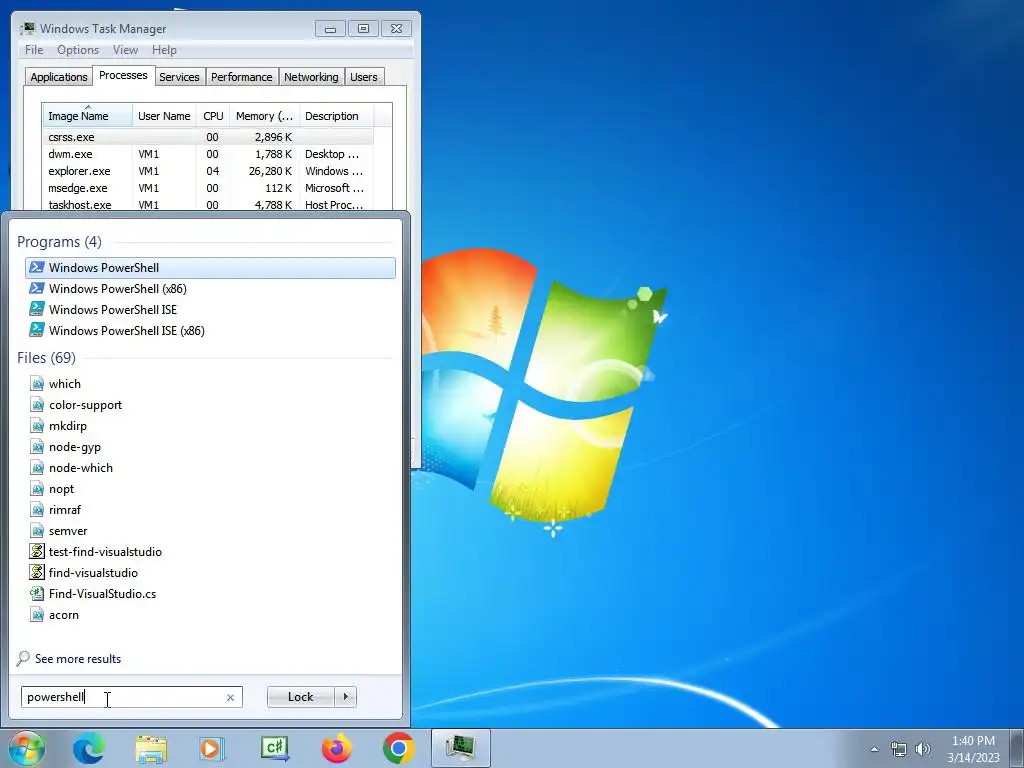Image resolution: width=1024 pixels, height=768 pixels.
Task: Launch Windows PowerShell (x86) result
Action: coord(210,289)
